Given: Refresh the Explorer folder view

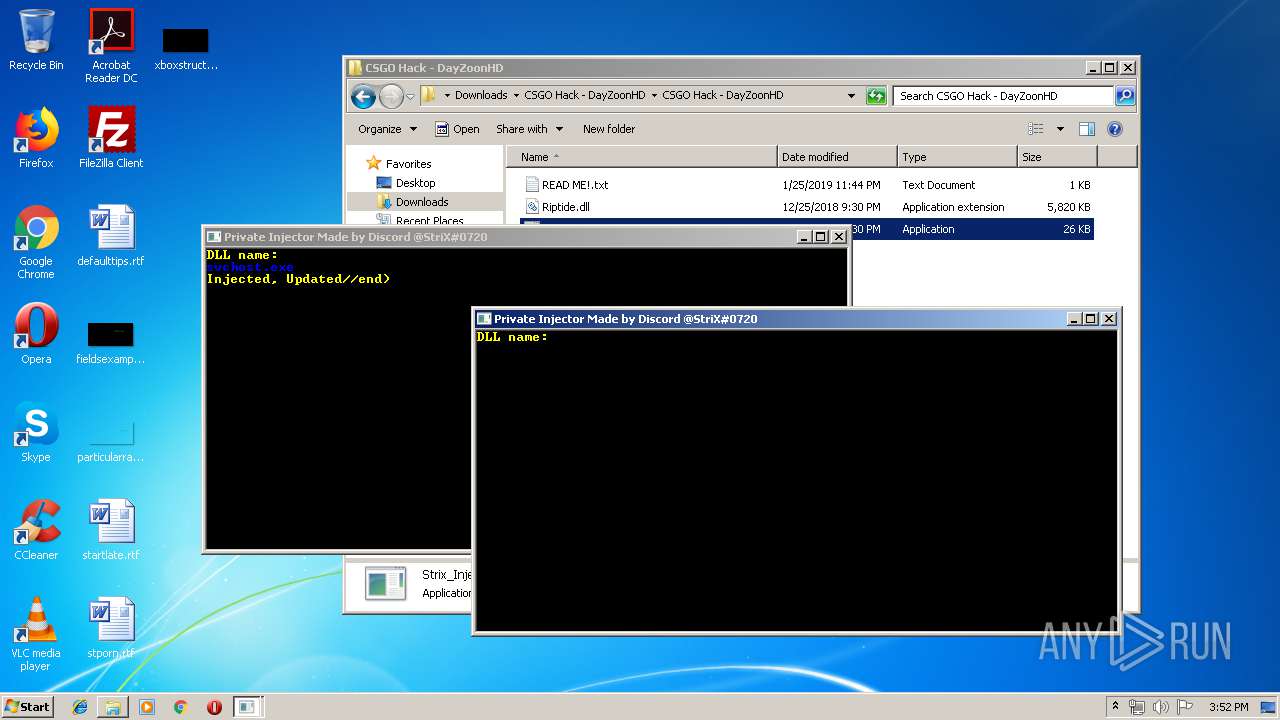Looking at the screenshot, I should (876, 96).
